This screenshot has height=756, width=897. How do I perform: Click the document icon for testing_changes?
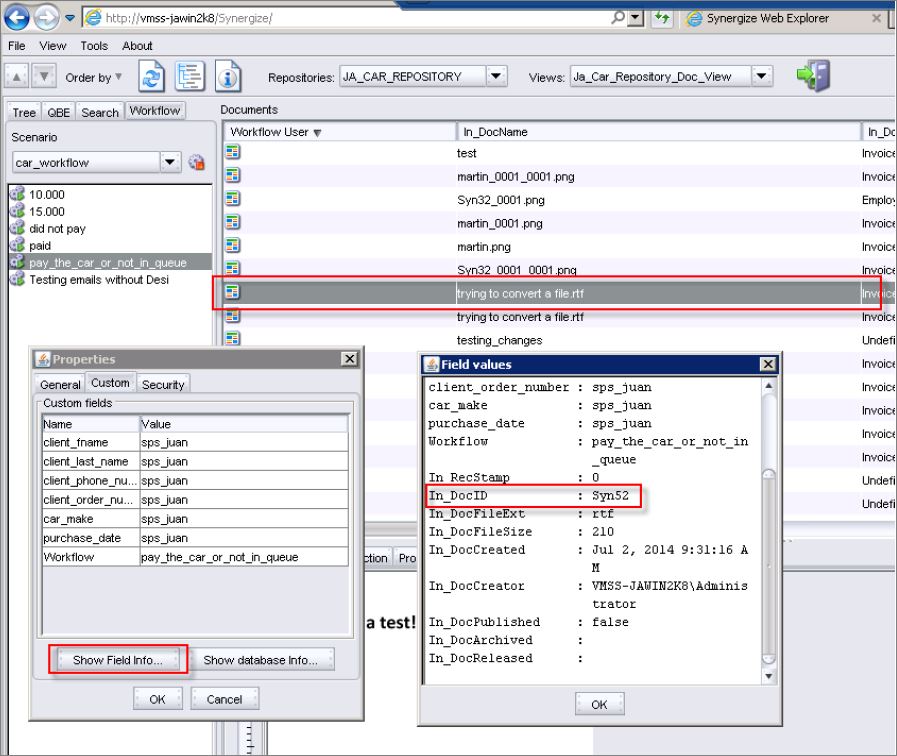[x=232, y=339]
